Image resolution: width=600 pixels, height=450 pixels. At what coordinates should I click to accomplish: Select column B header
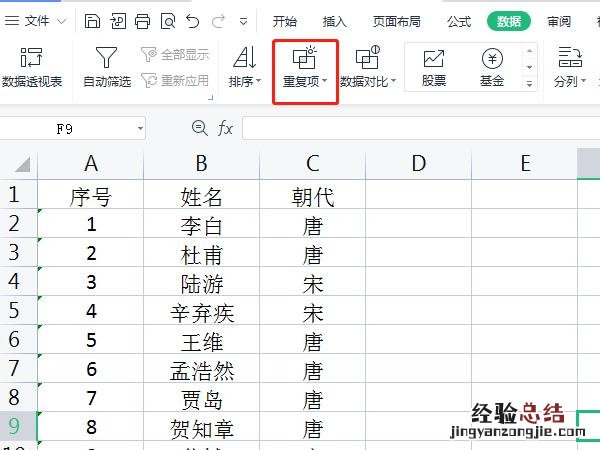pos(202,164)
